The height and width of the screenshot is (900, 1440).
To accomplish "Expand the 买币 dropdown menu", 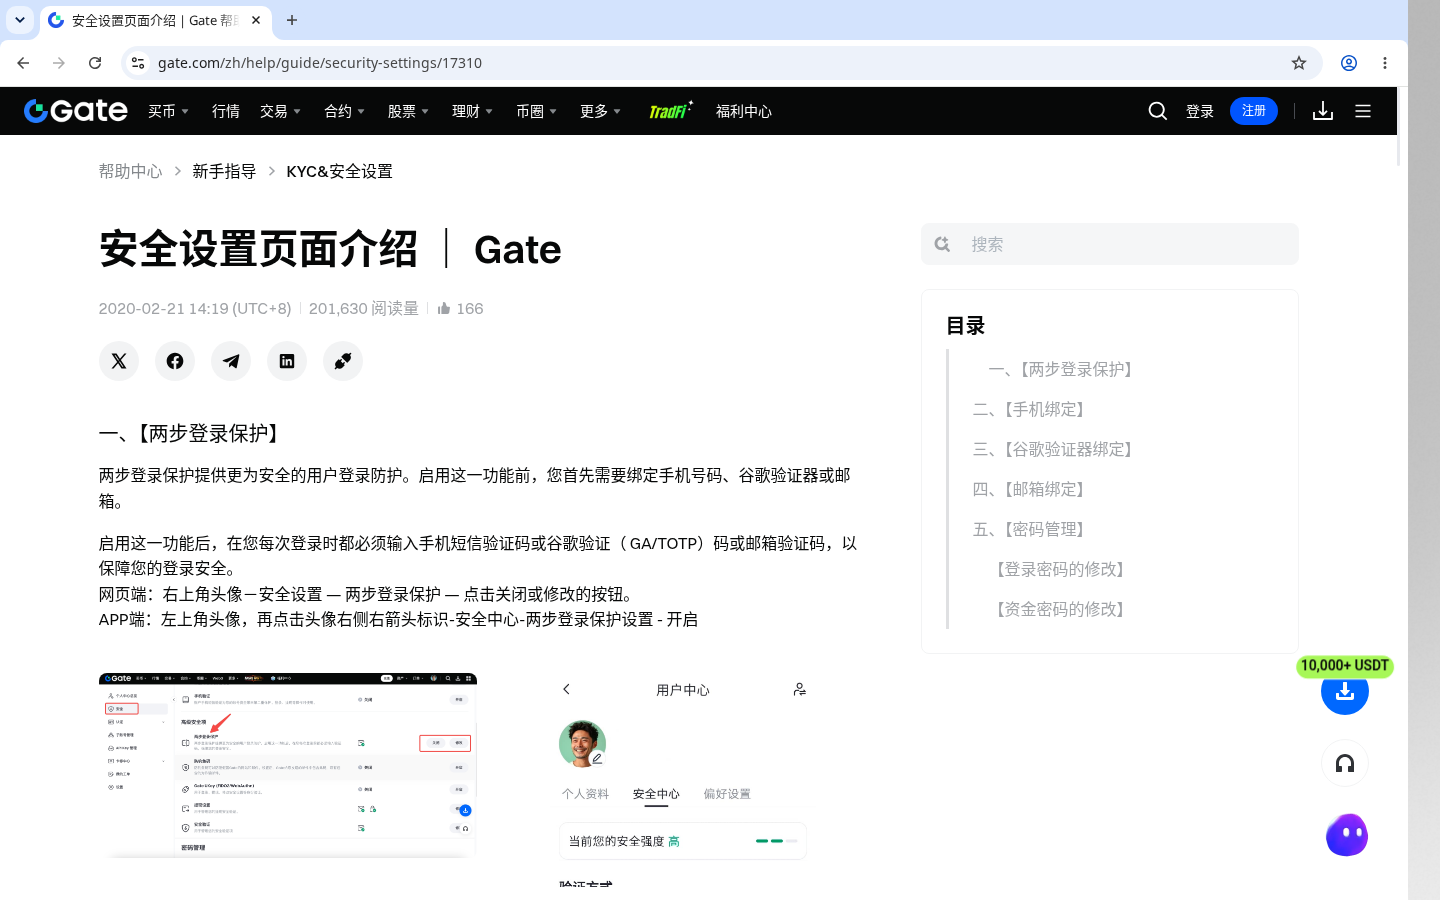I will tap(168, 111).
